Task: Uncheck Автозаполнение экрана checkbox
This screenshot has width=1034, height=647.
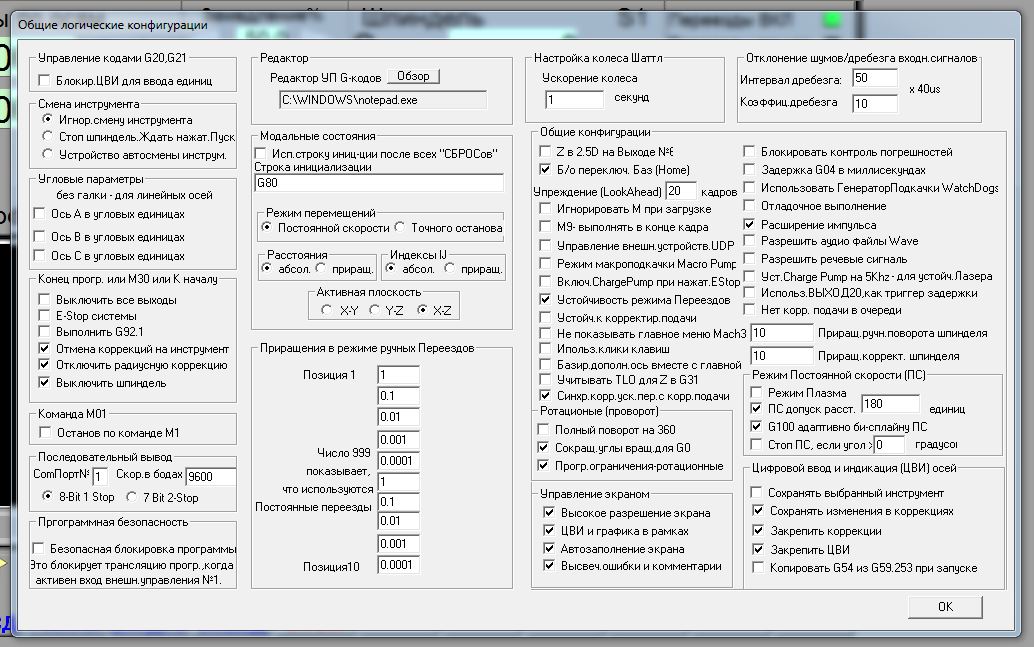Action: pos(549,548)
